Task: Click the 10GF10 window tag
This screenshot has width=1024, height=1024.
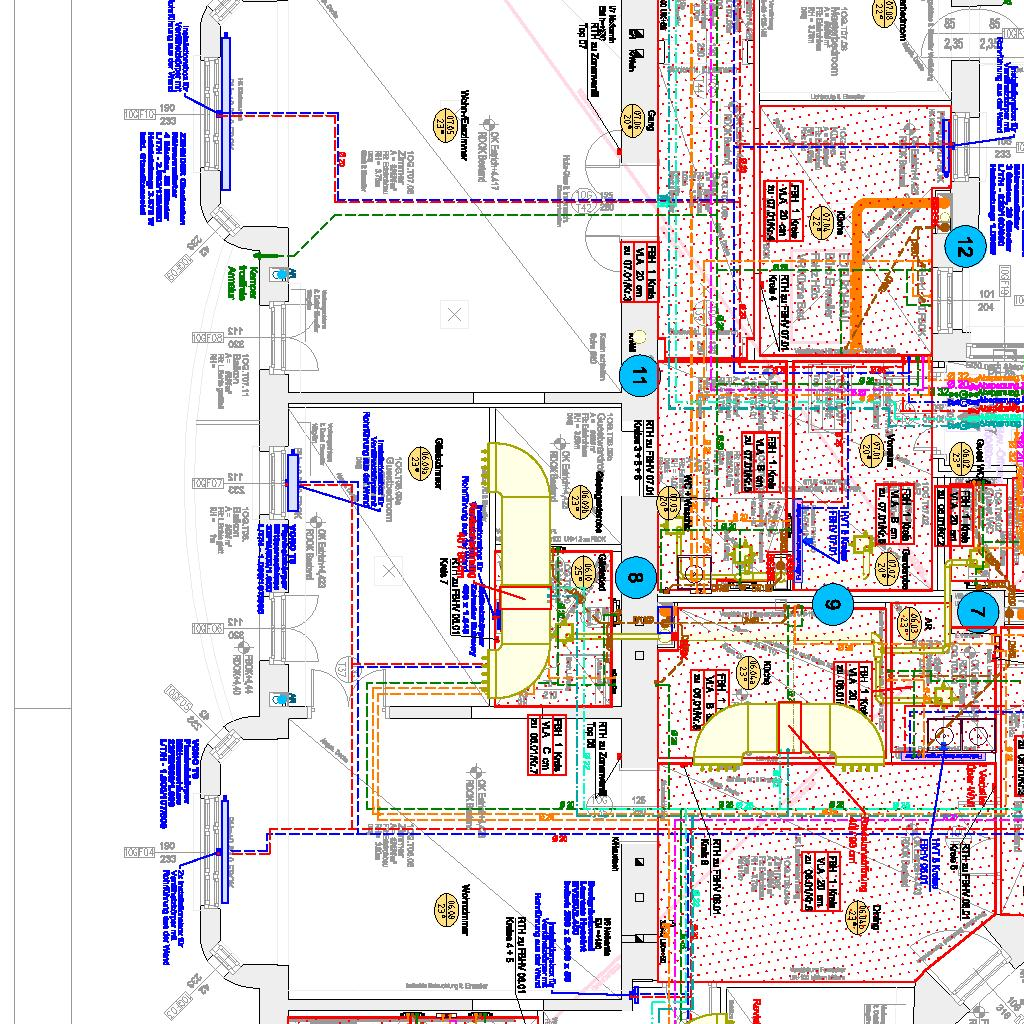Action: [x=137, y=115]
